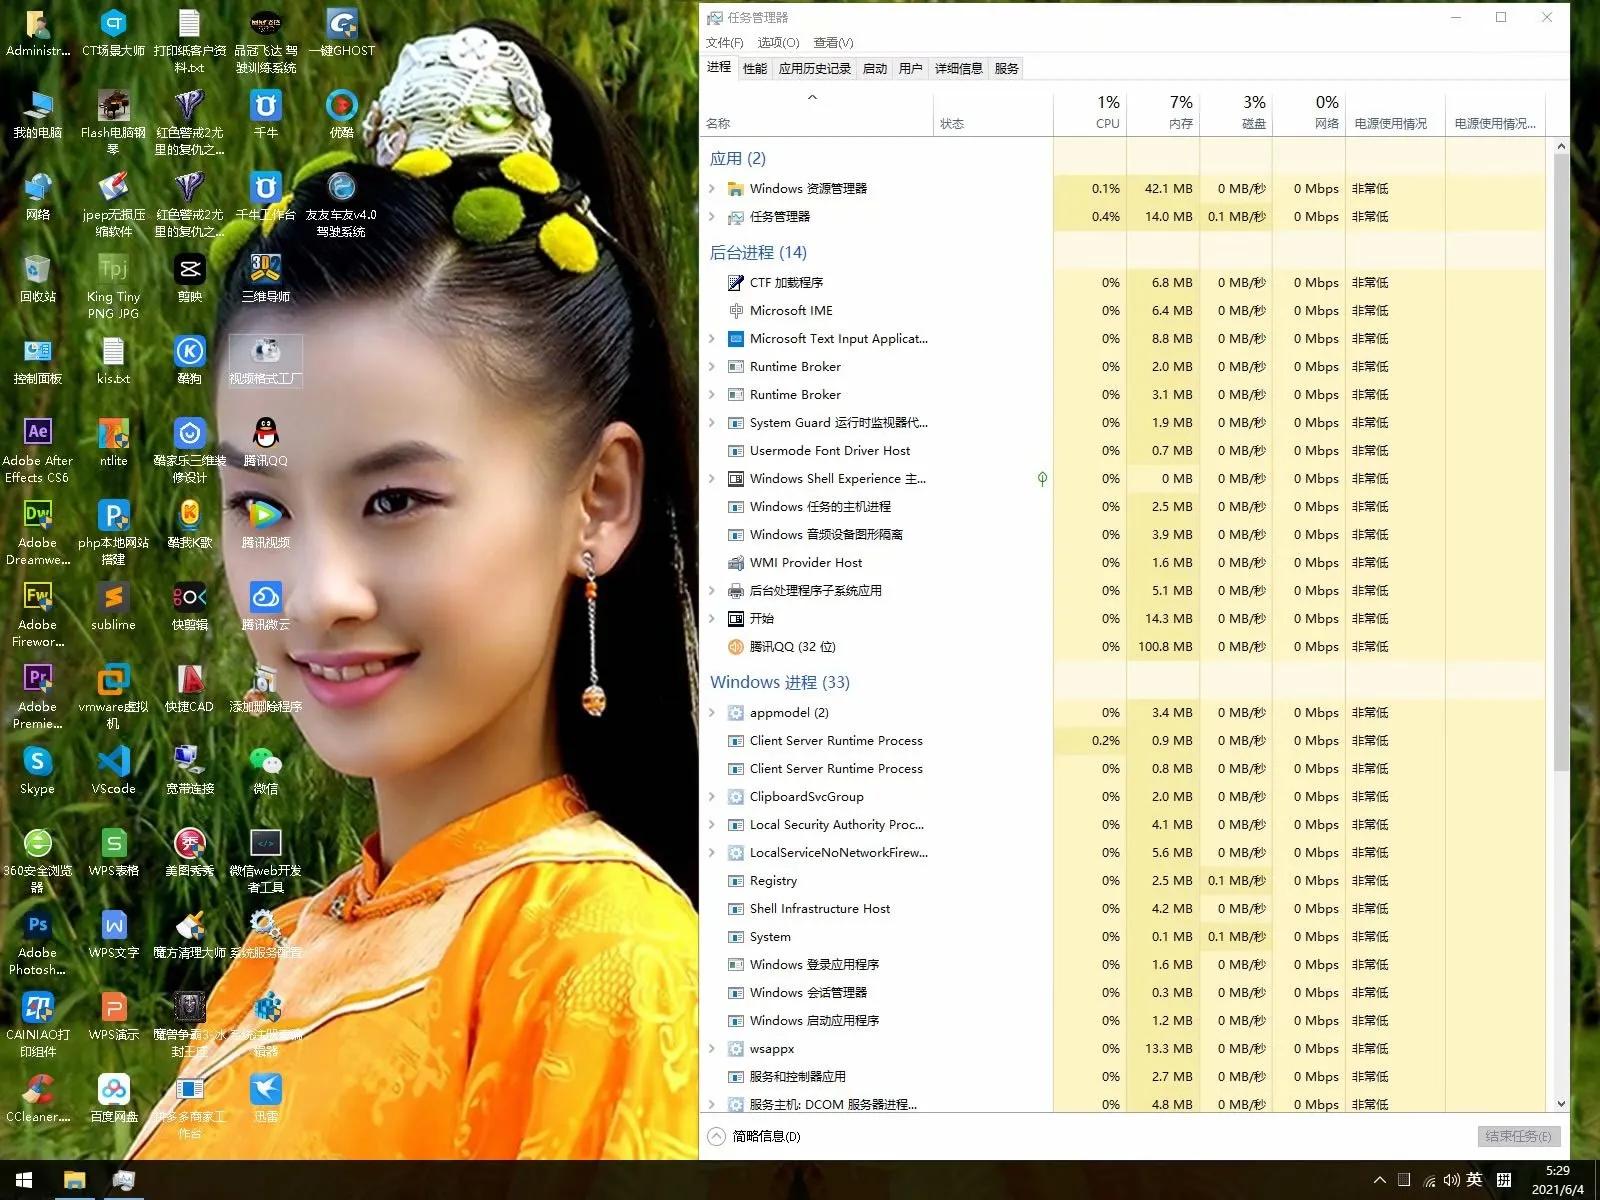Open the Skype desktop icon
Image resolution: width=1600 pixels, height=1200 pixels.
pyautogui.click(x=37, y=770)
